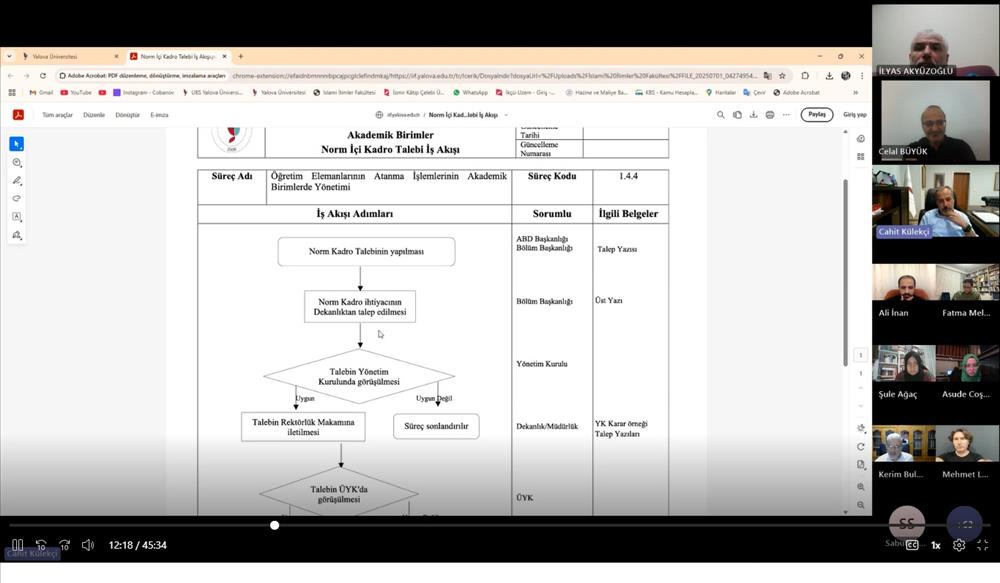1000x583 pixels.
Task: Reload the browser page
Action: [43, 75]
